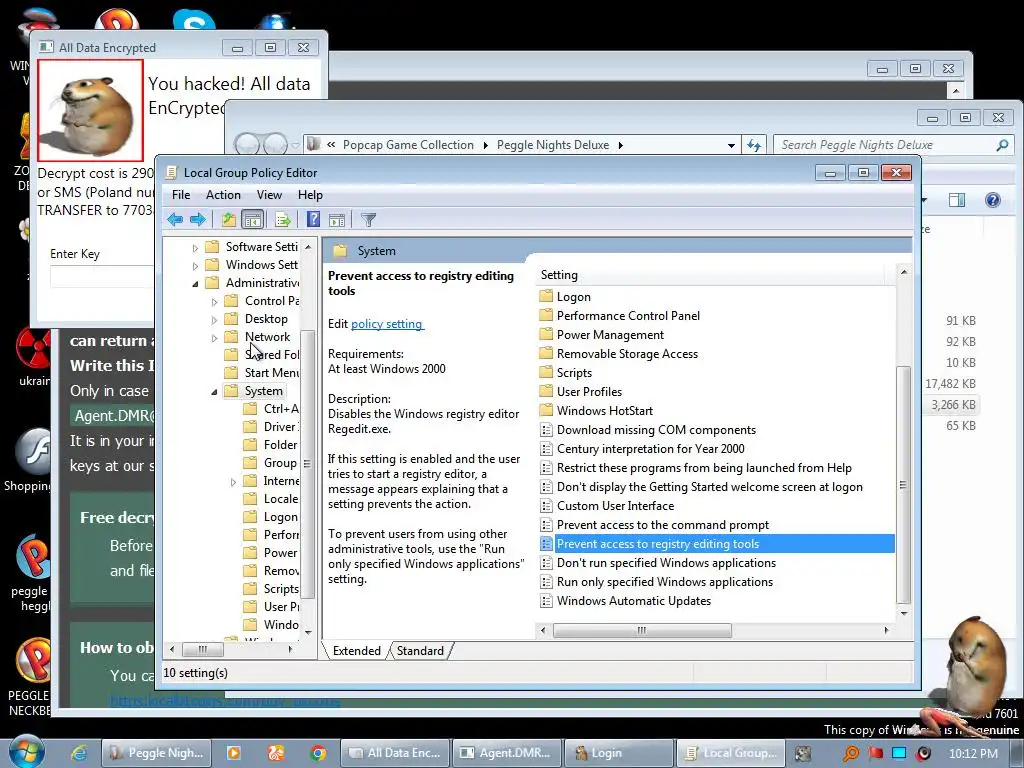The width and height of the screenshot is (1024, 768).
Task: Click the tree pane vertical scrollbar
Action: point(308,464)
